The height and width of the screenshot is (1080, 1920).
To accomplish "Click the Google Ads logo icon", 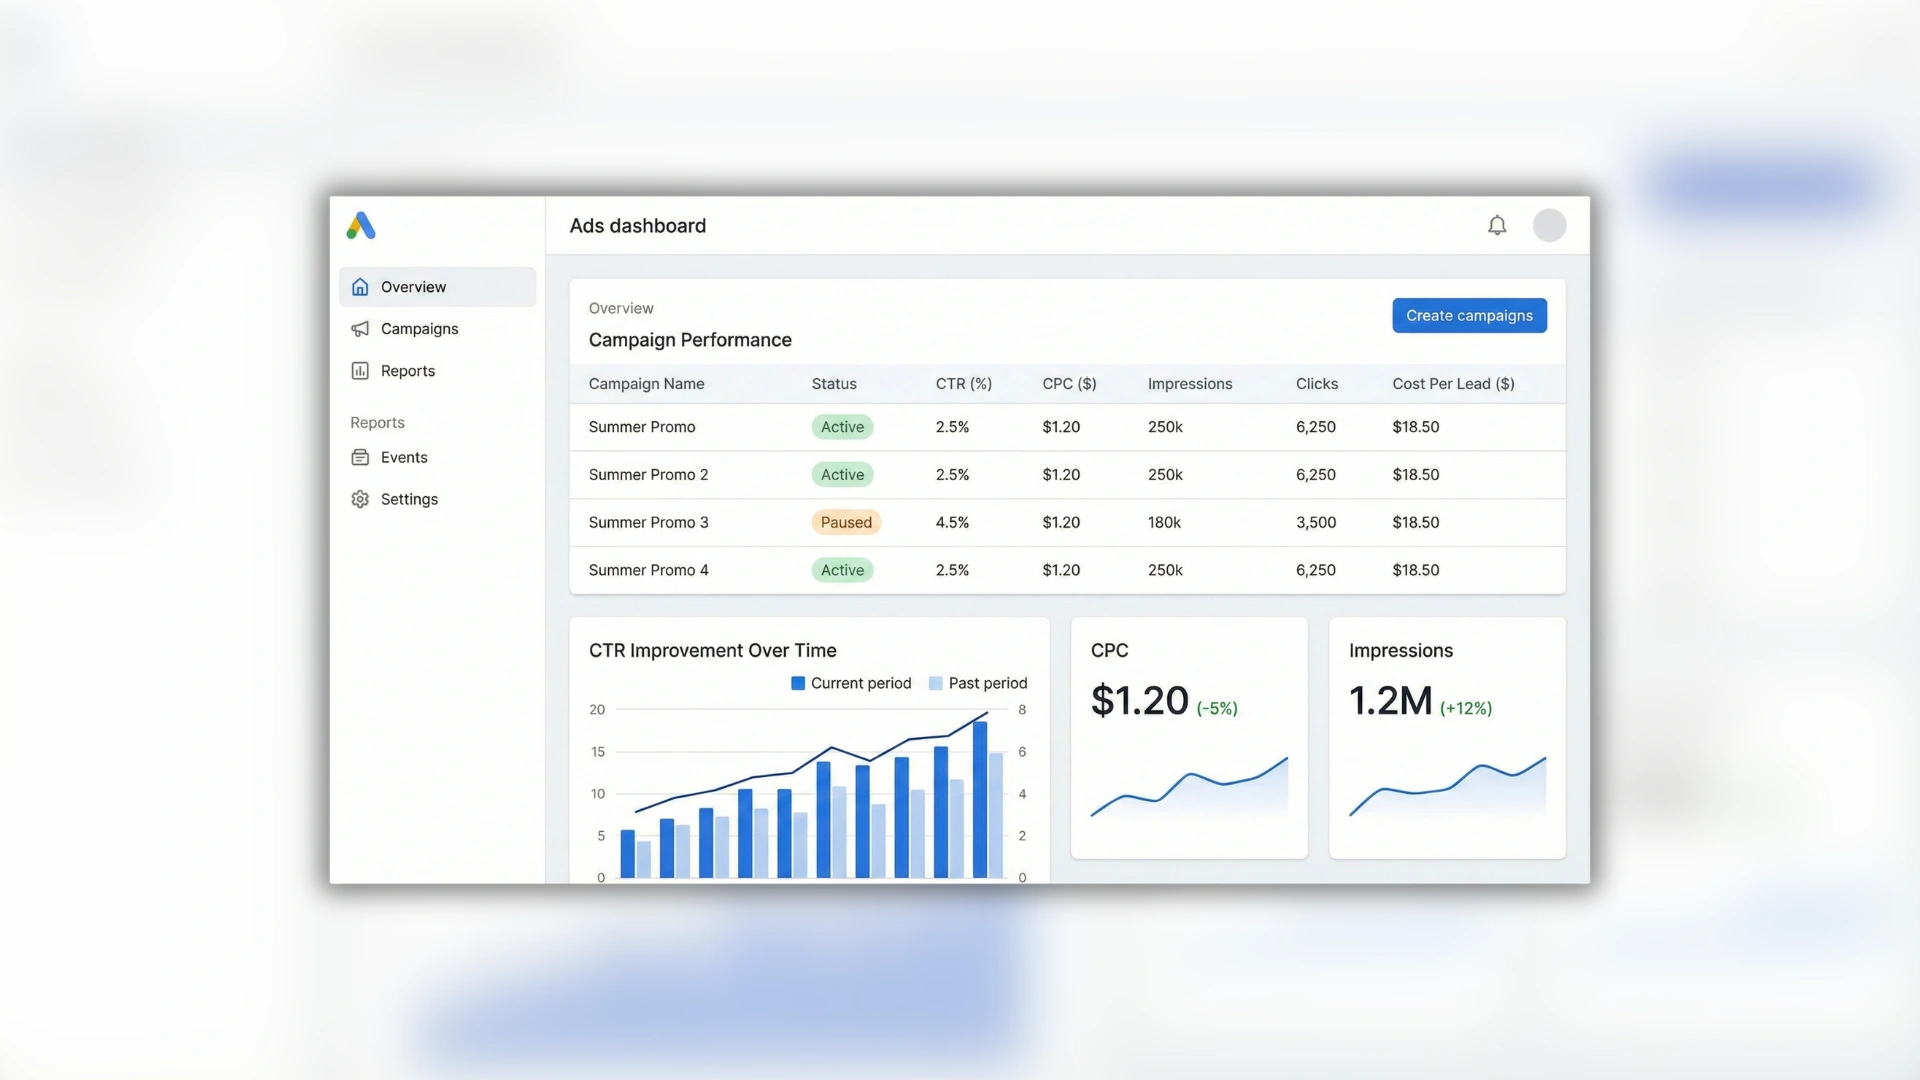I will click(360, 226).
